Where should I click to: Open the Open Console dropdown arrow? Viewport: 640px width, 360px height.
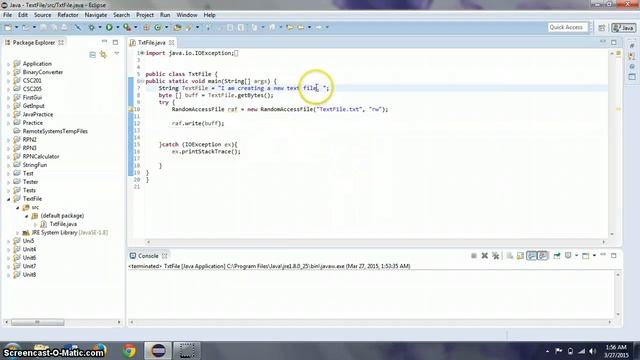[594, 256]
